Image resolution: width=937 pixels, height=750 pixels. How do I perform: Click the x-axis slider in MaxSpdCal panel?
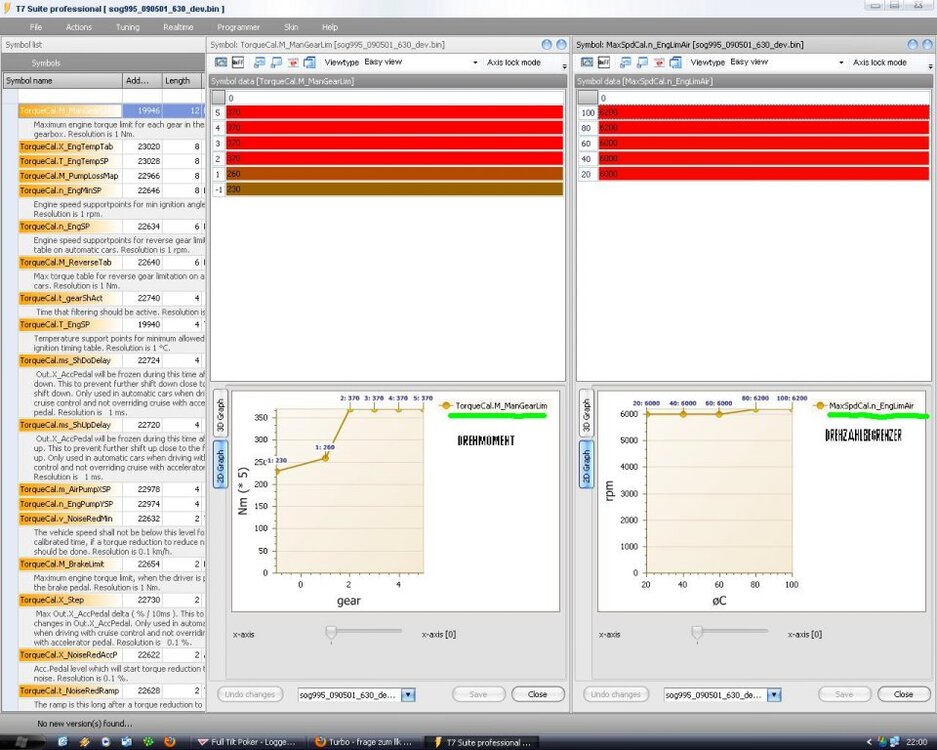[730, 633]
